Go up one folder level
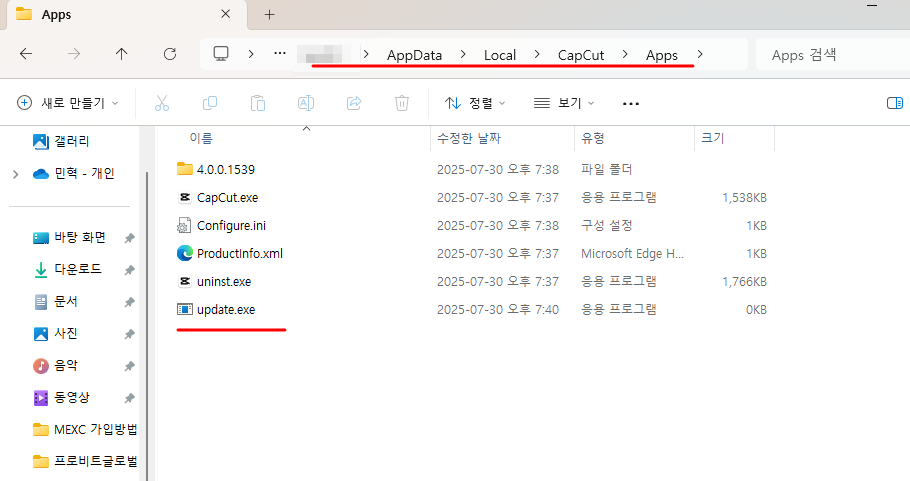This screenshot has height=481, width=910. 121,54
